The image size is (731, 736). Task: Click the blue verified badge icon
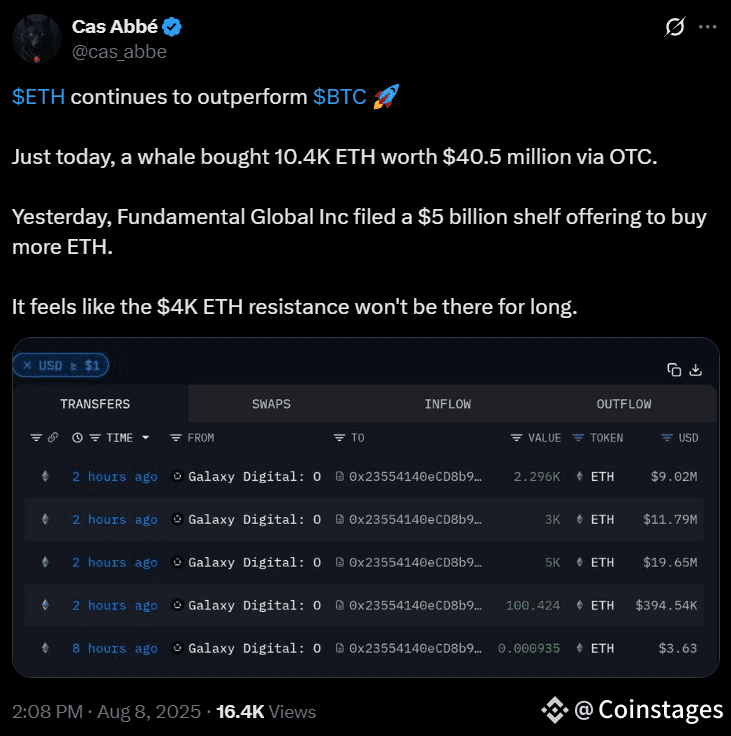coord(172,27)
